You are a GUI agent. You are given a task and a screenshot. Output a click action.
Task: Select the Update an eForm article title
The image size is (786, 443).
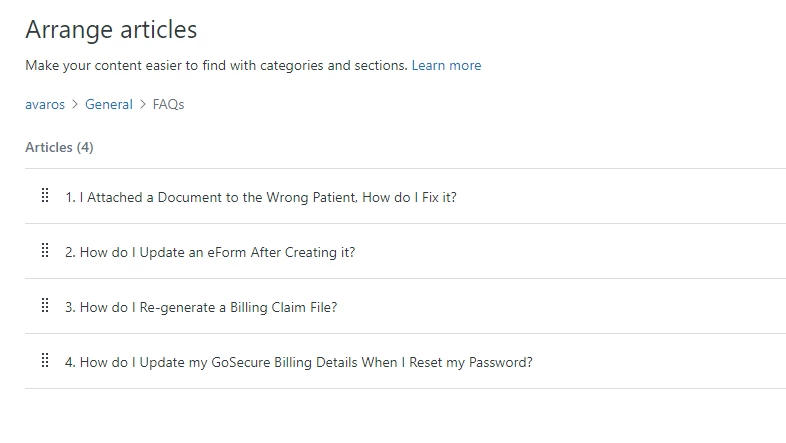[210, 252]
